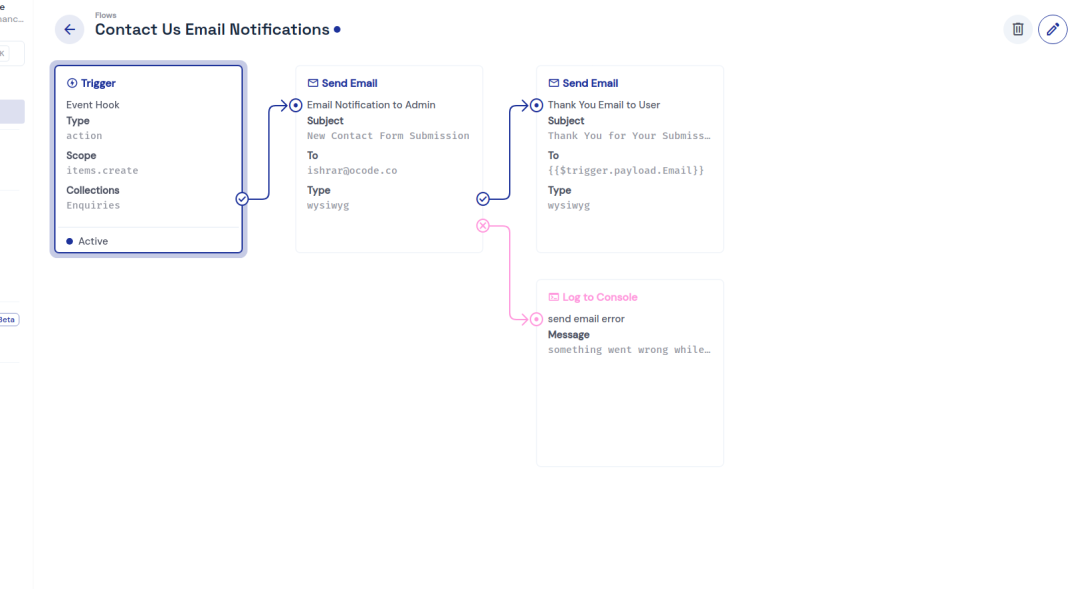Click the Active status indicator
The height and width of the screenshot is (589, 1085).
(87, 241)
